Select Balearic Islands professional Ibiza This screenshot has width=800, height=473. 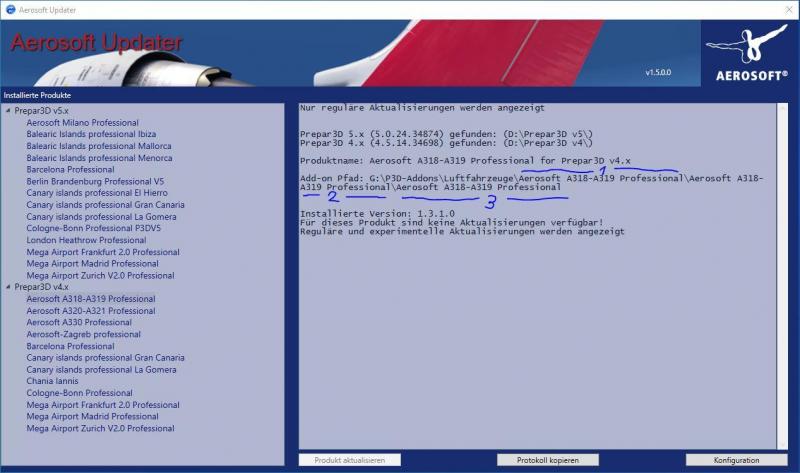point(91,134)
